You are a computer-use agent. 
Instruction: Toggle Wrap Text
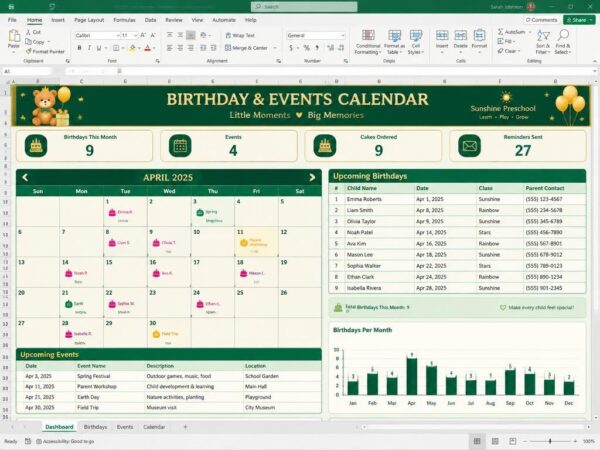tap(240, 35)
